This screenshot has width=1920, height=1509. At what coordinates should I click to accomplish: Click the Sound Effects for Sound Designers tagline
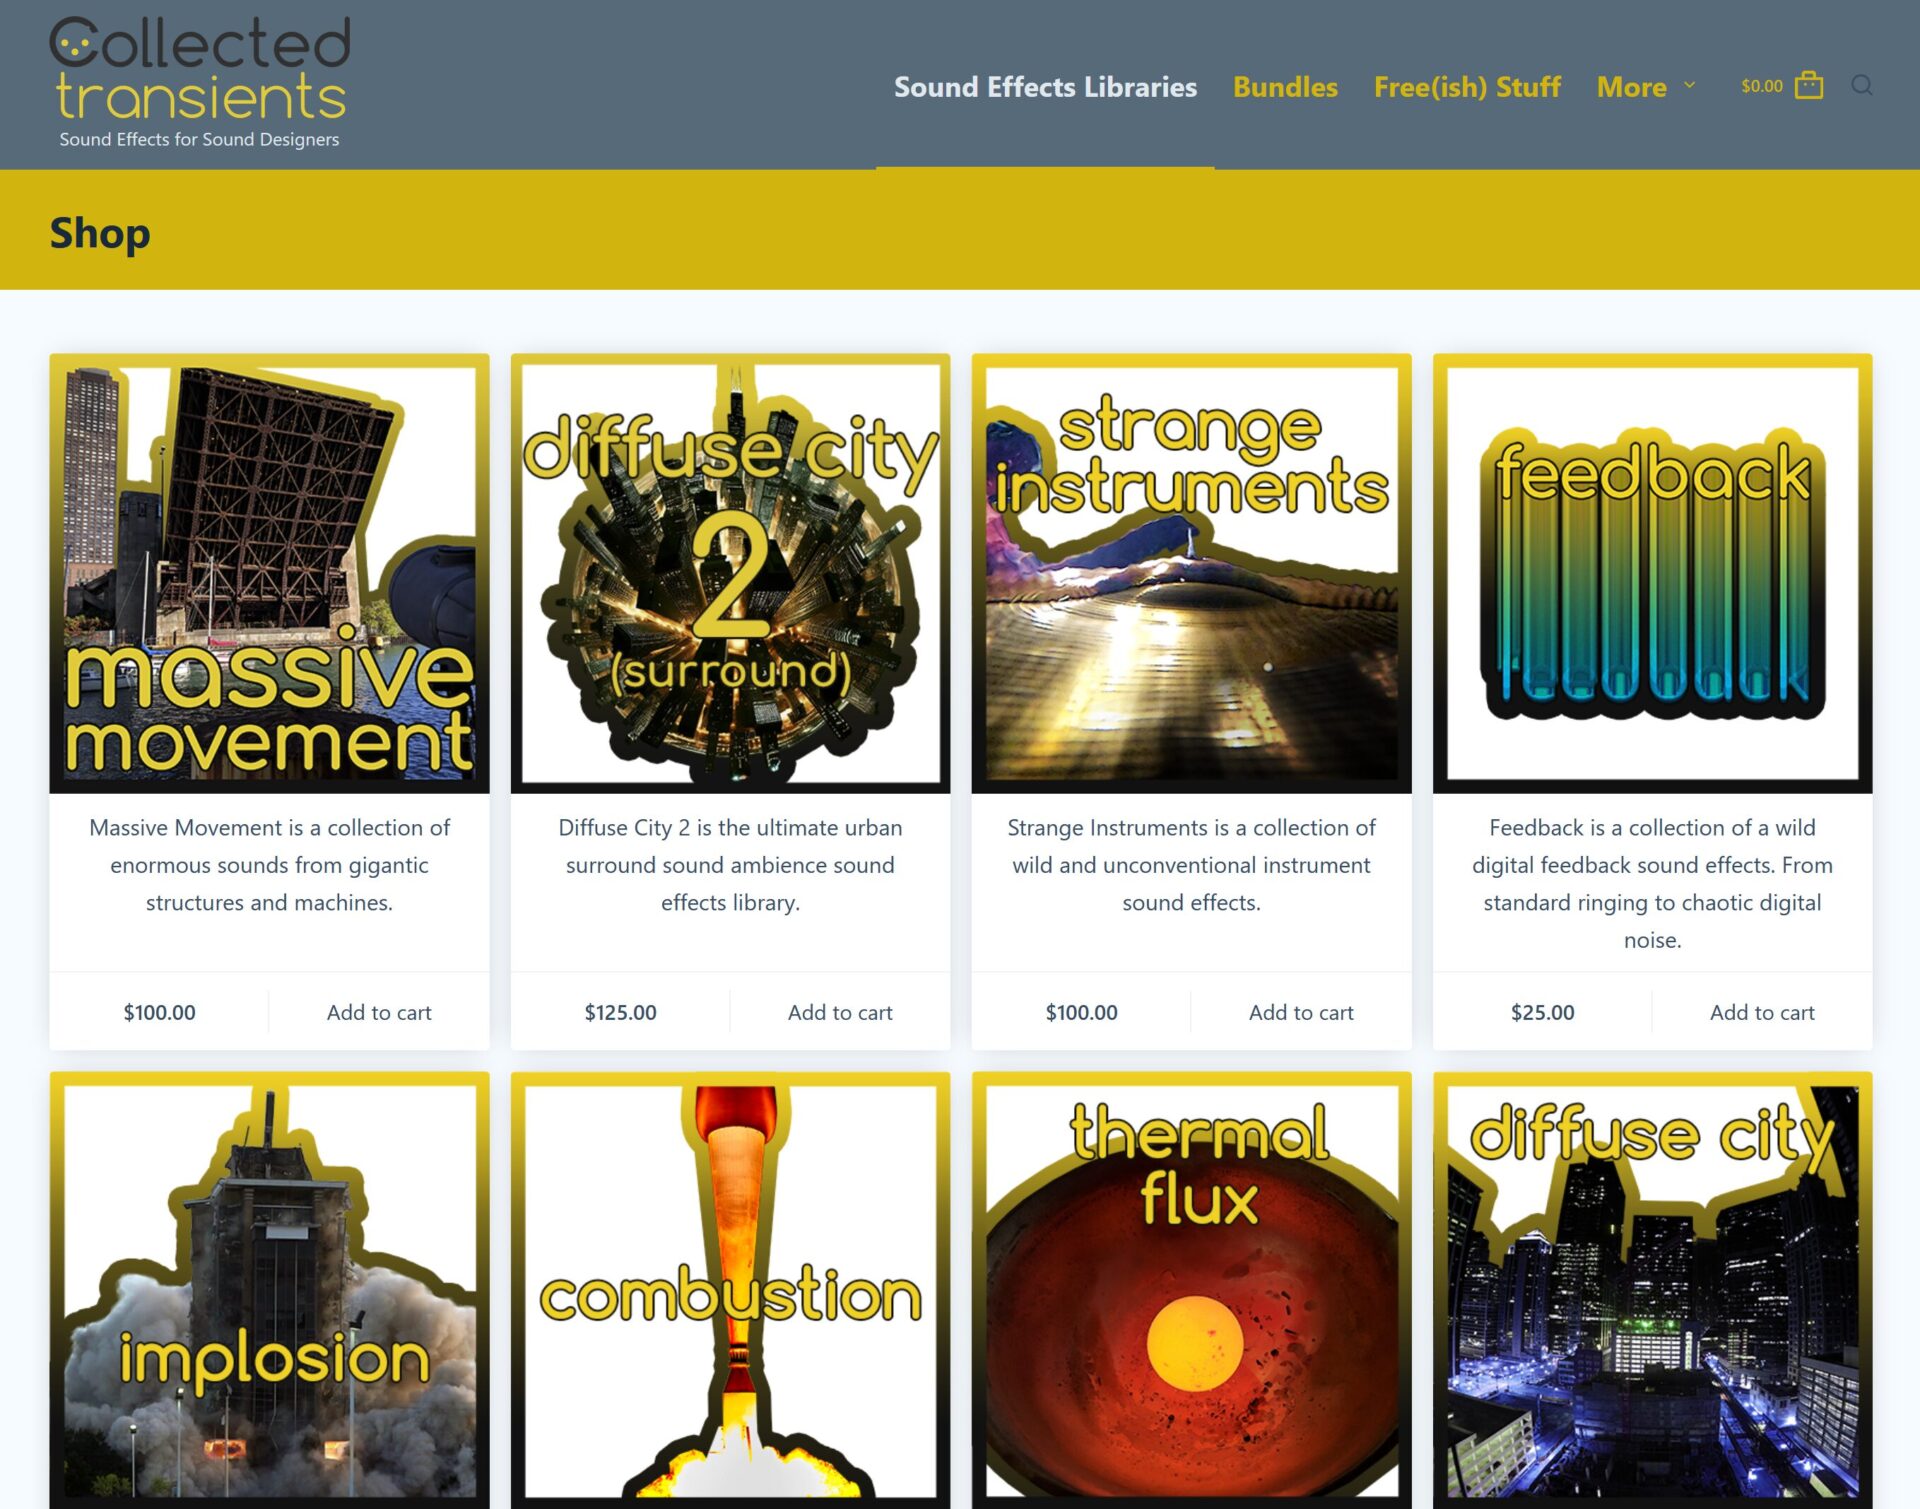click(199, 139)
